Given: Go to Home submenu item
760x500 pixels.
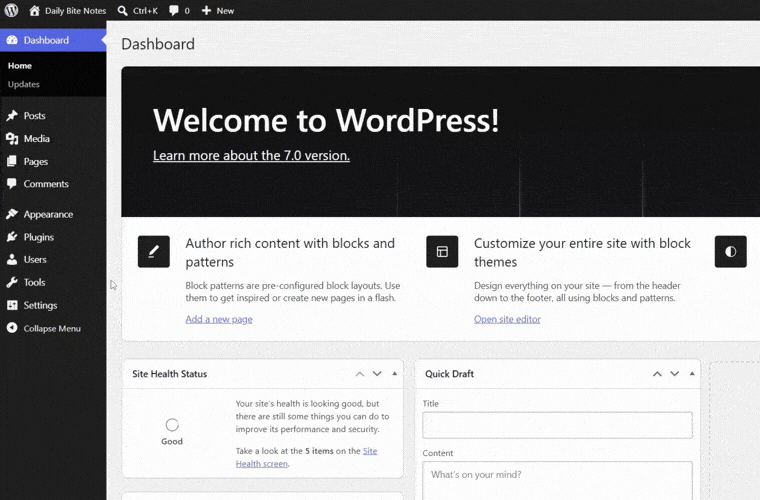Looking at the screenshot, I should [x=20, y=66].
